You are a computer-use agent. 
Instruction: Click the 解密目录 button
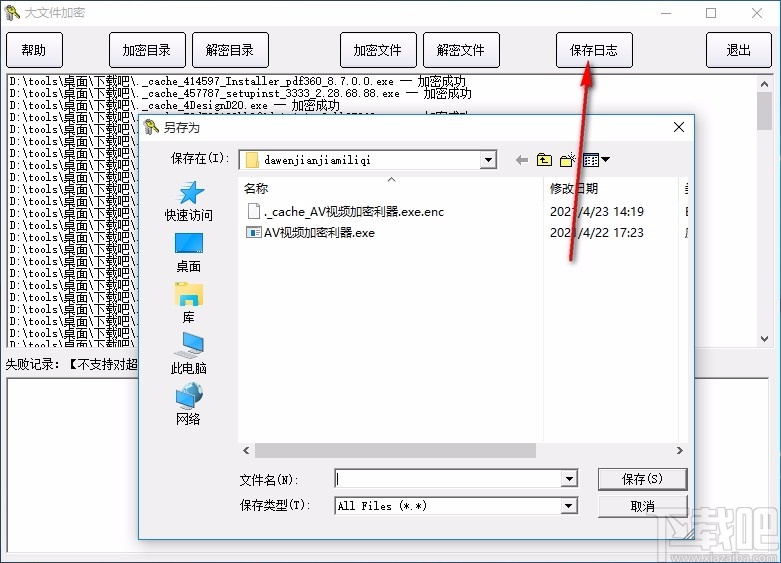[x=230, y=50]
